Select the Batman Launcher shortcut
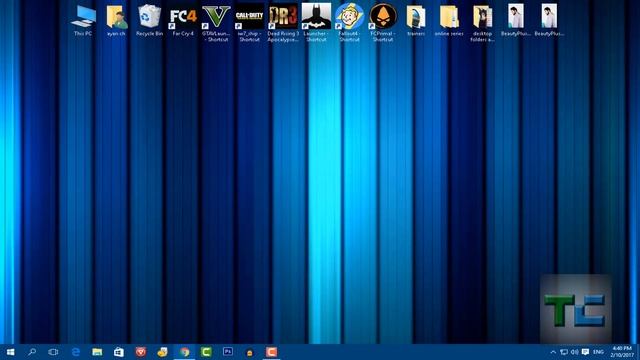This screenshot has height=360, width=640. point(316,23)
